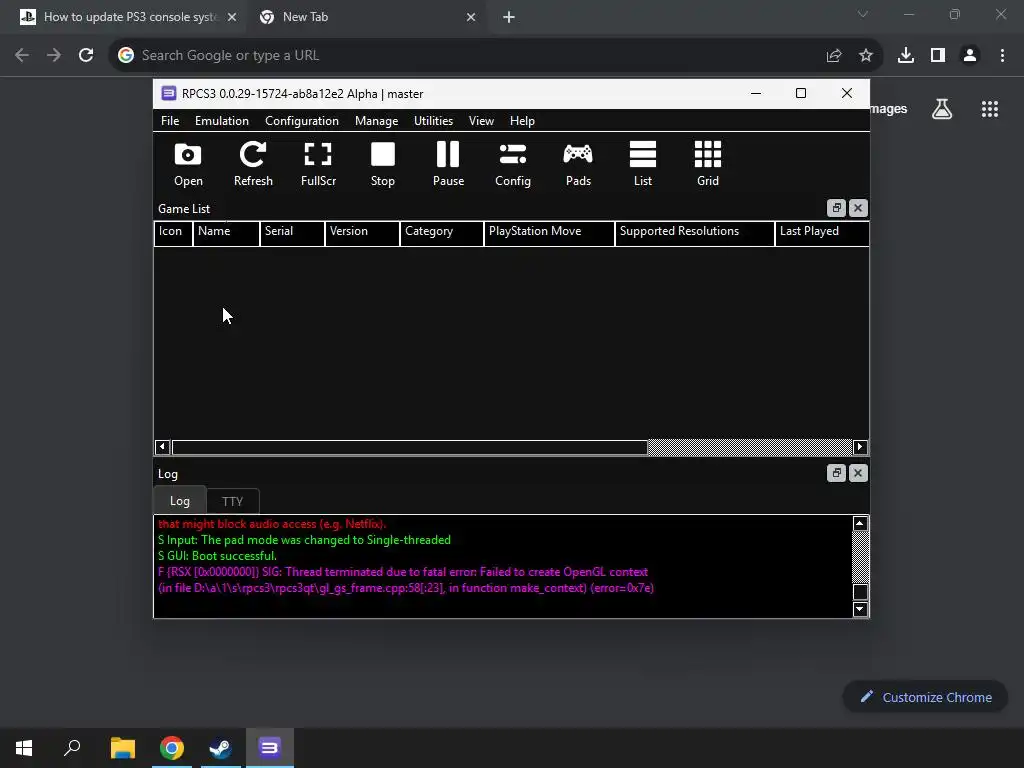1024x768 pixels.
Task: Open File Explorer from the taskbar
Action: click(122, 748)
